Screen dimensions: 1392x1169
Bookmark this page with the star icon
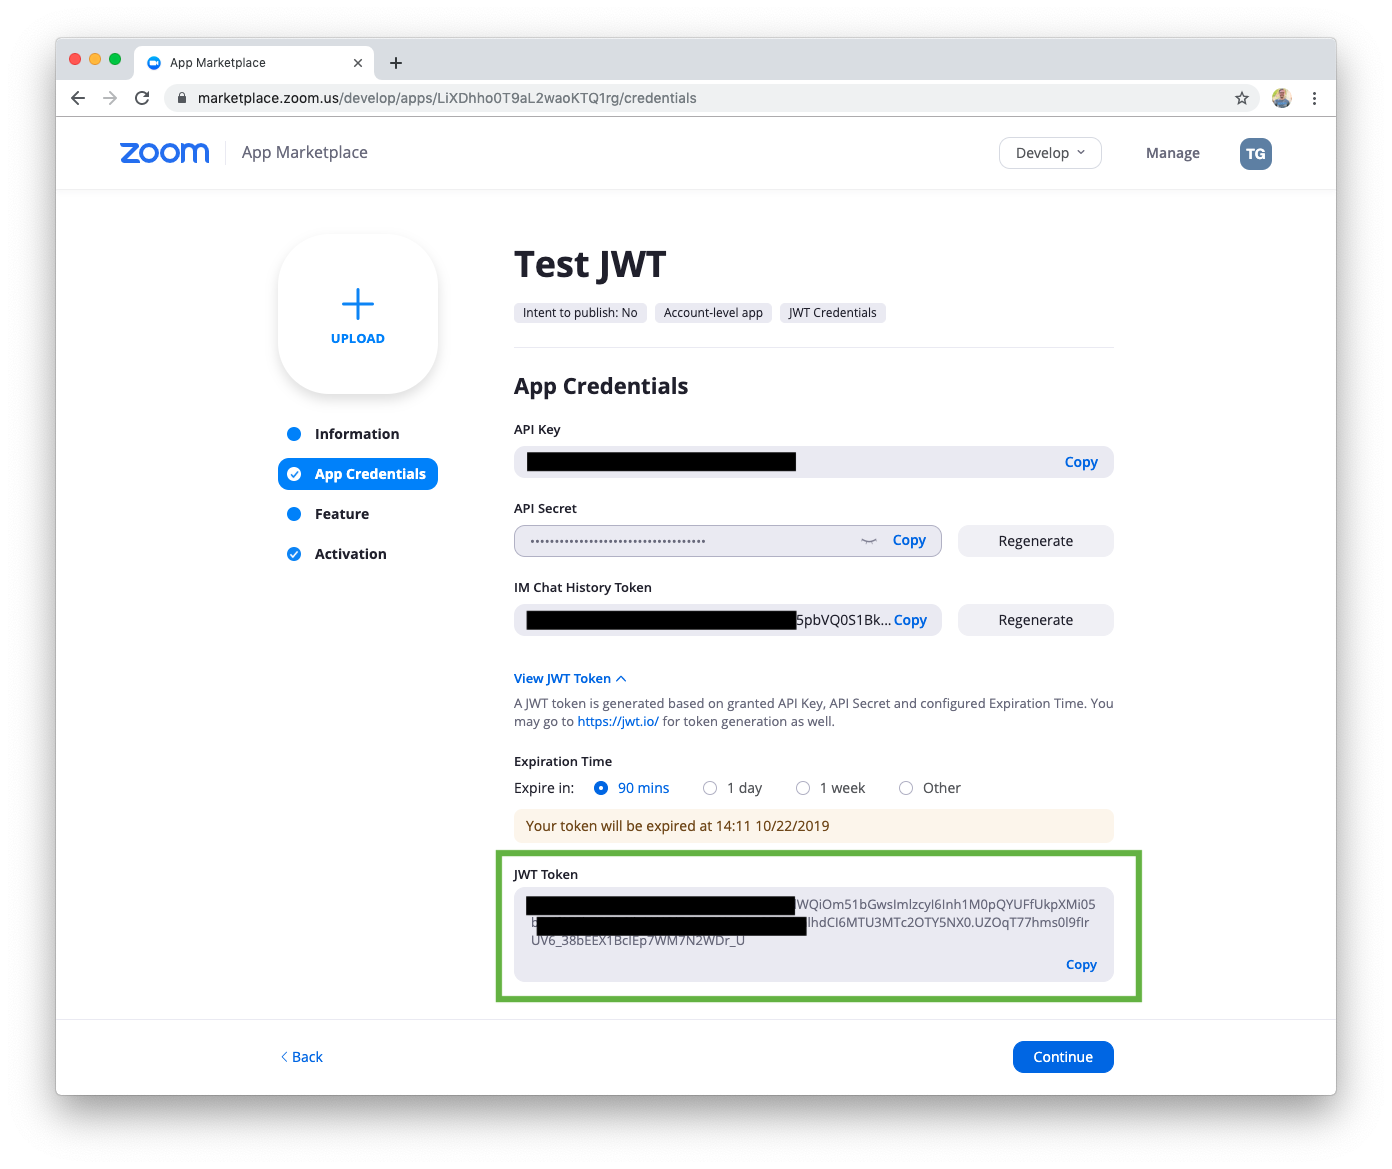click(1242, 98)
